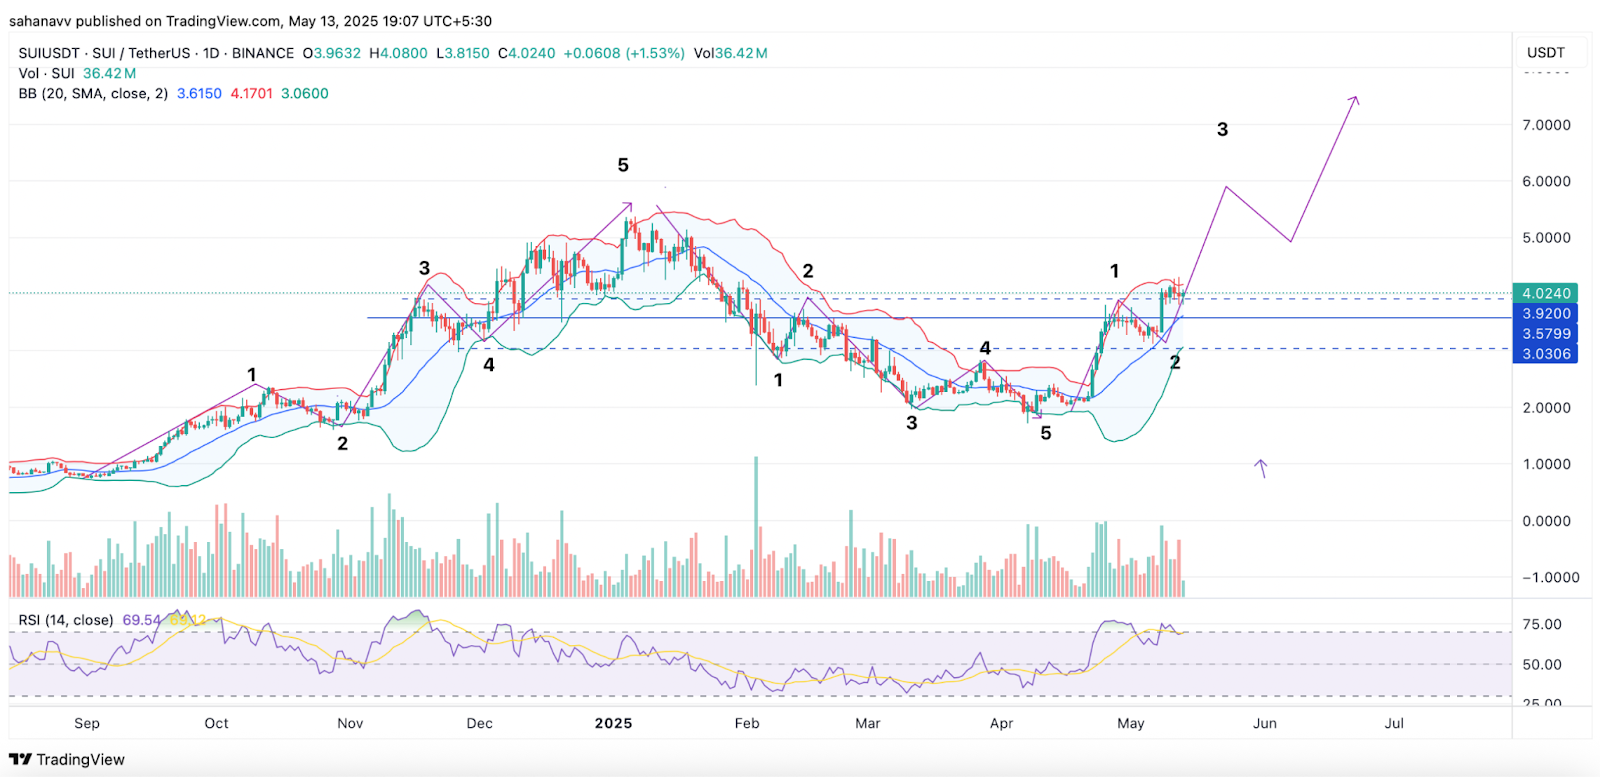The height and width of the screenshot is (777, 1600).
Task: Click the projected wave 3 label
Action: click(x=1222, y=129)
